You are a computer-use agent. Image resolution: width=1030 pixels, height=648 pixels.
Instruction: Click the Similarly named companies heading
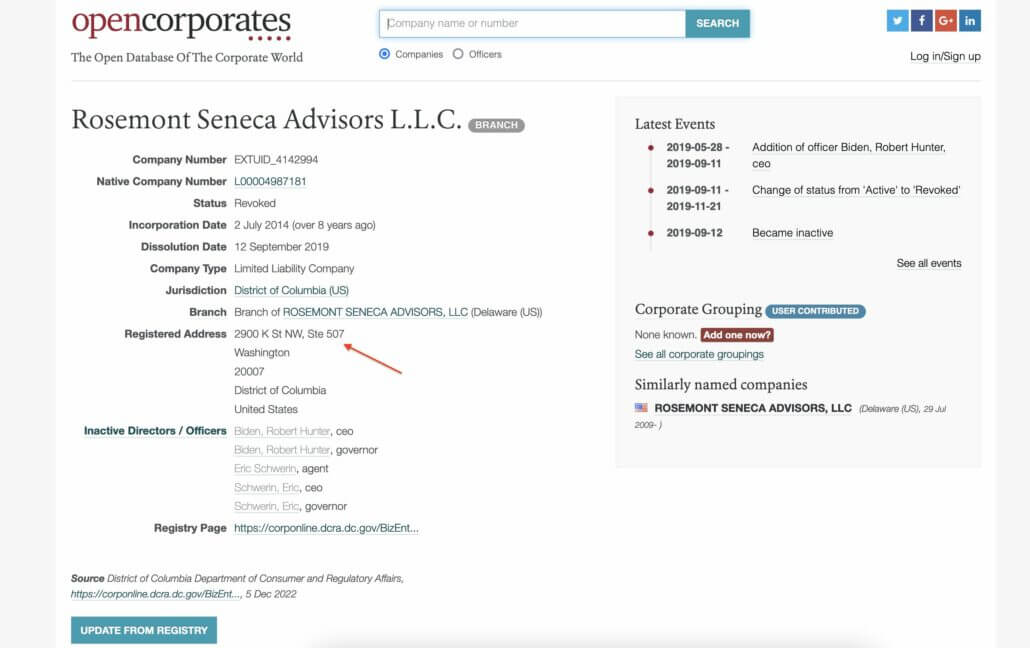[x=721, y=384]
